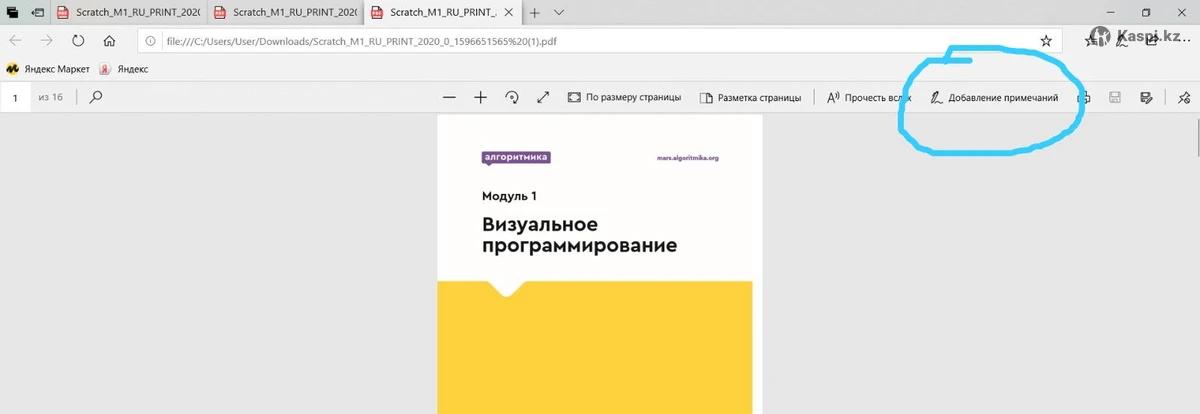This screenshot has width=1200, height=414.
Task: Switch to the second Scratch_M1 PDF tab
Action: tap(284, 13)
